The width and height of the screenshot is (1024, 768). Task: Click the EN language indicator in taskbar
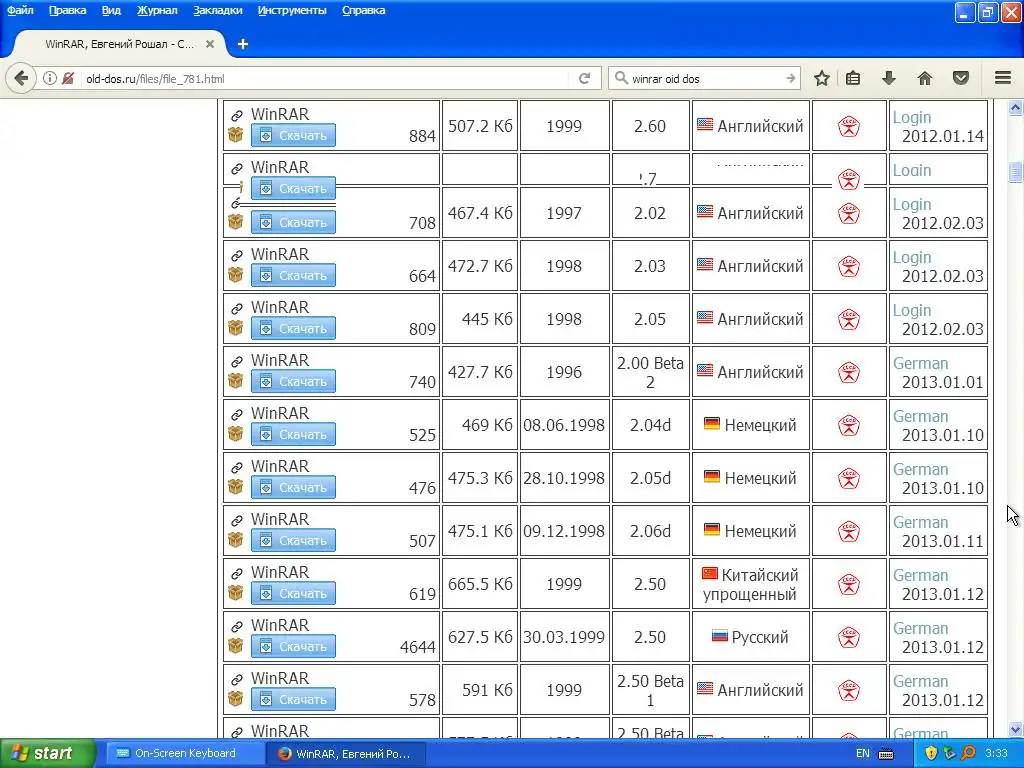pyautogui.click(x=863, y=753)
